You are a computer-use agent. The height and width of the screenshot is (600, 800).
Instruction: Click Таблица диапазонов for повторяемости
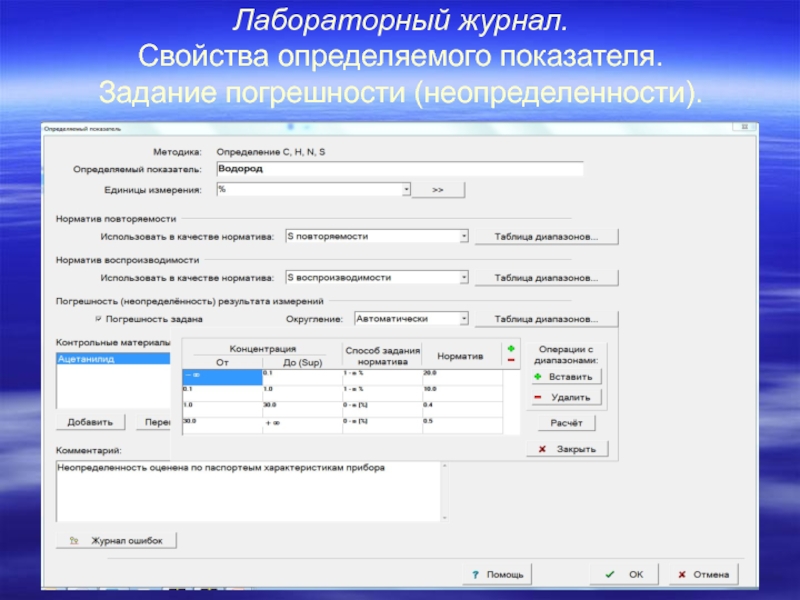[545, 237]
